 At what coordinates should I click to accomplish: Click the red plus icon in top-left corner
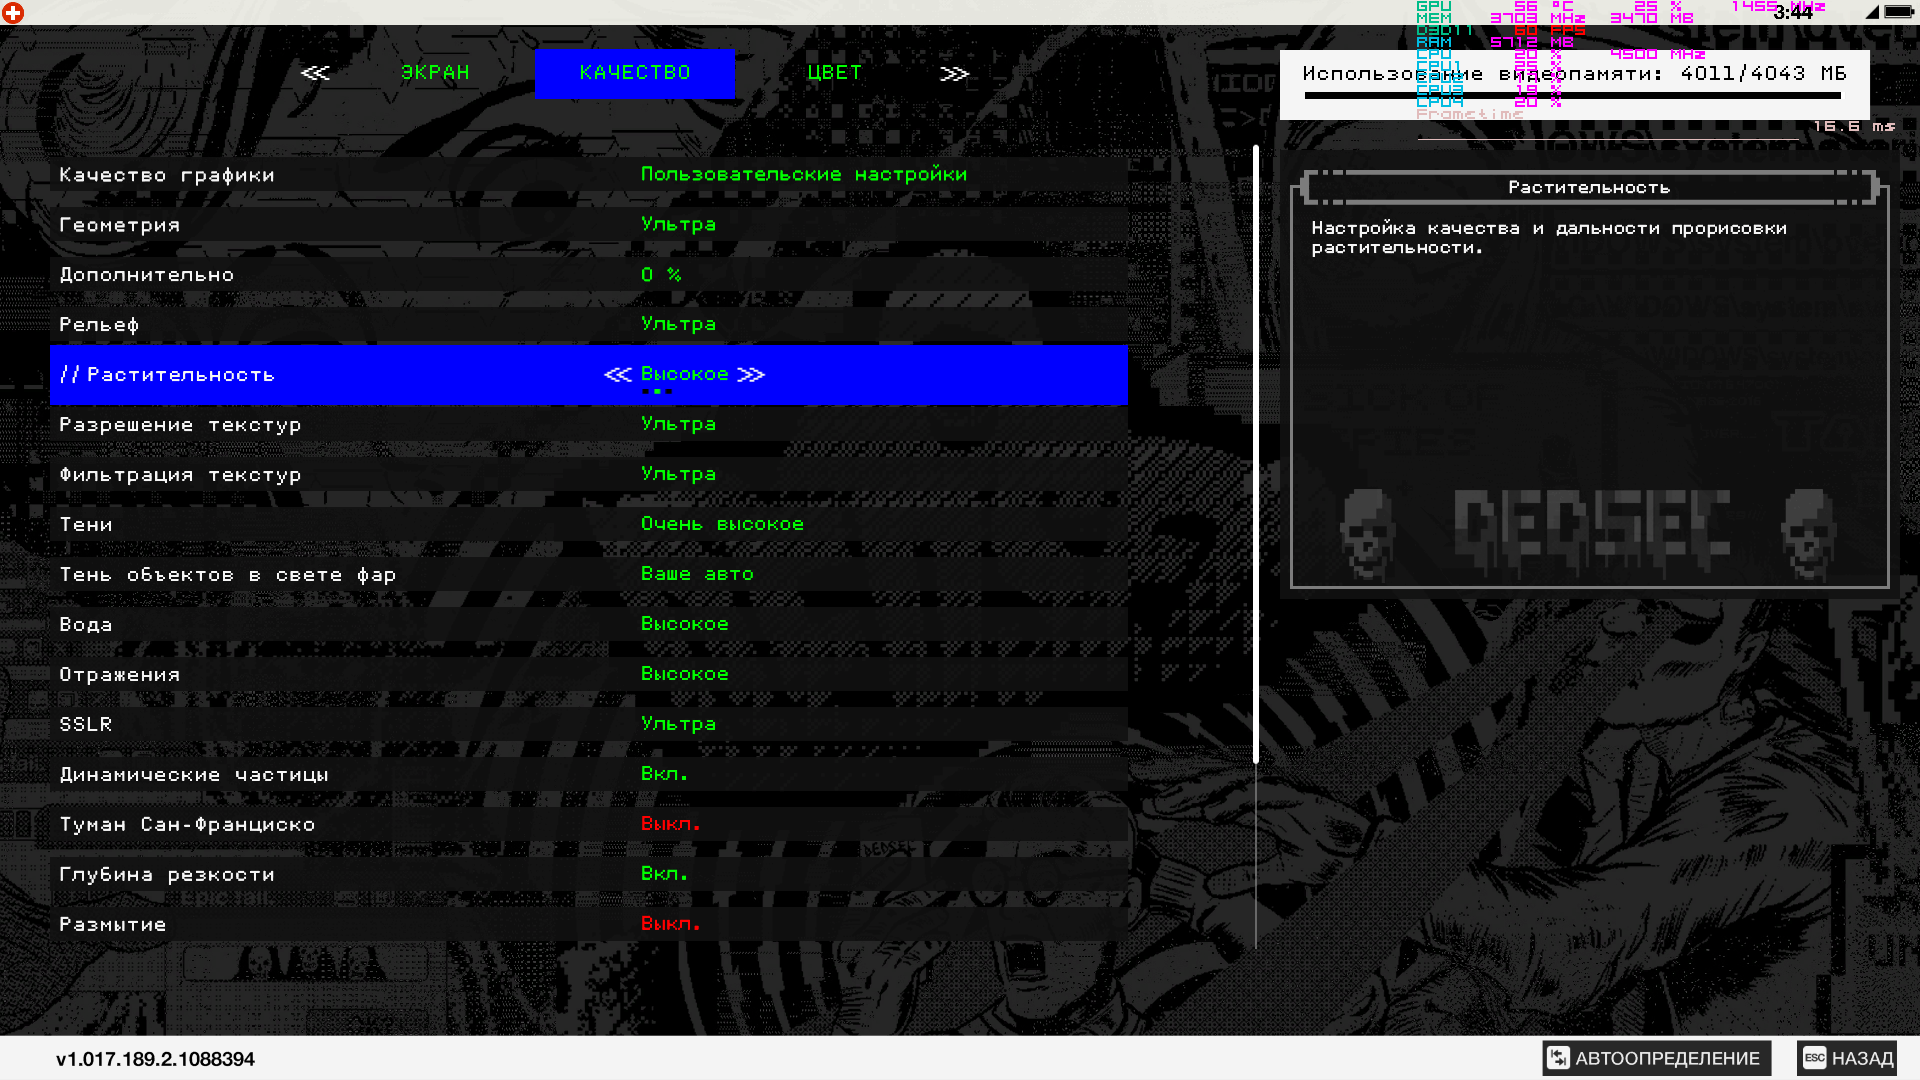13,13
